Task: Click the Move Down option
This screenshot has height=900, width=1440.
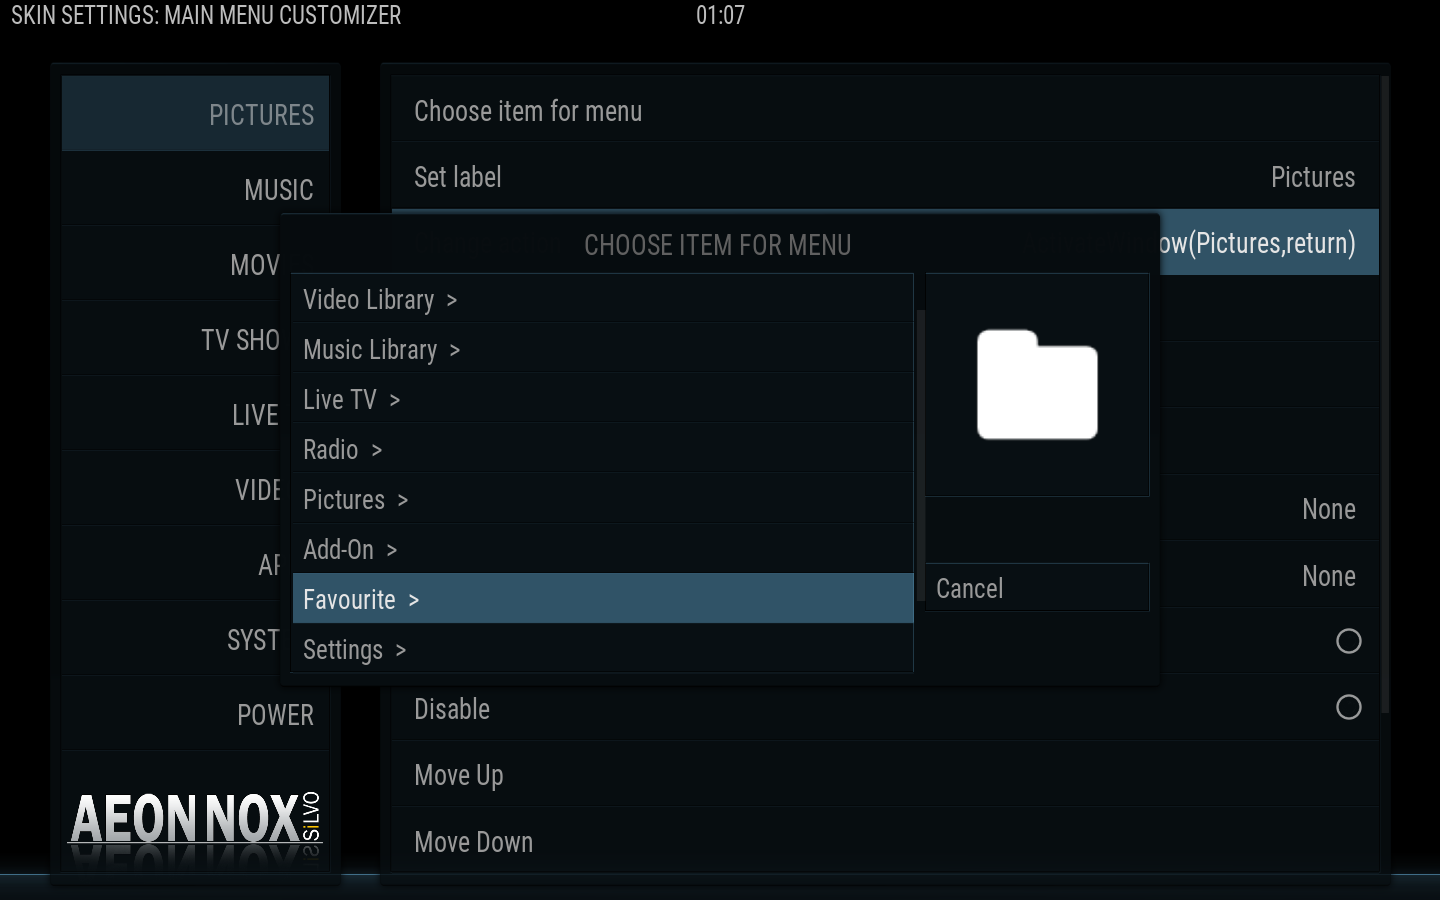Action: (x=885, y=842)
